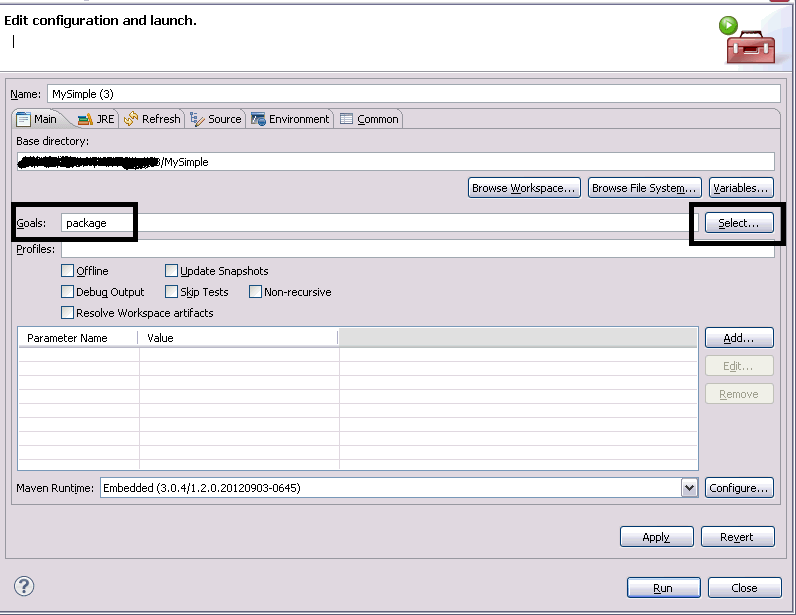This screenshot has width=796, height=615.
Task: Switch to the Environment tab
Action: [x=290, y=119]
